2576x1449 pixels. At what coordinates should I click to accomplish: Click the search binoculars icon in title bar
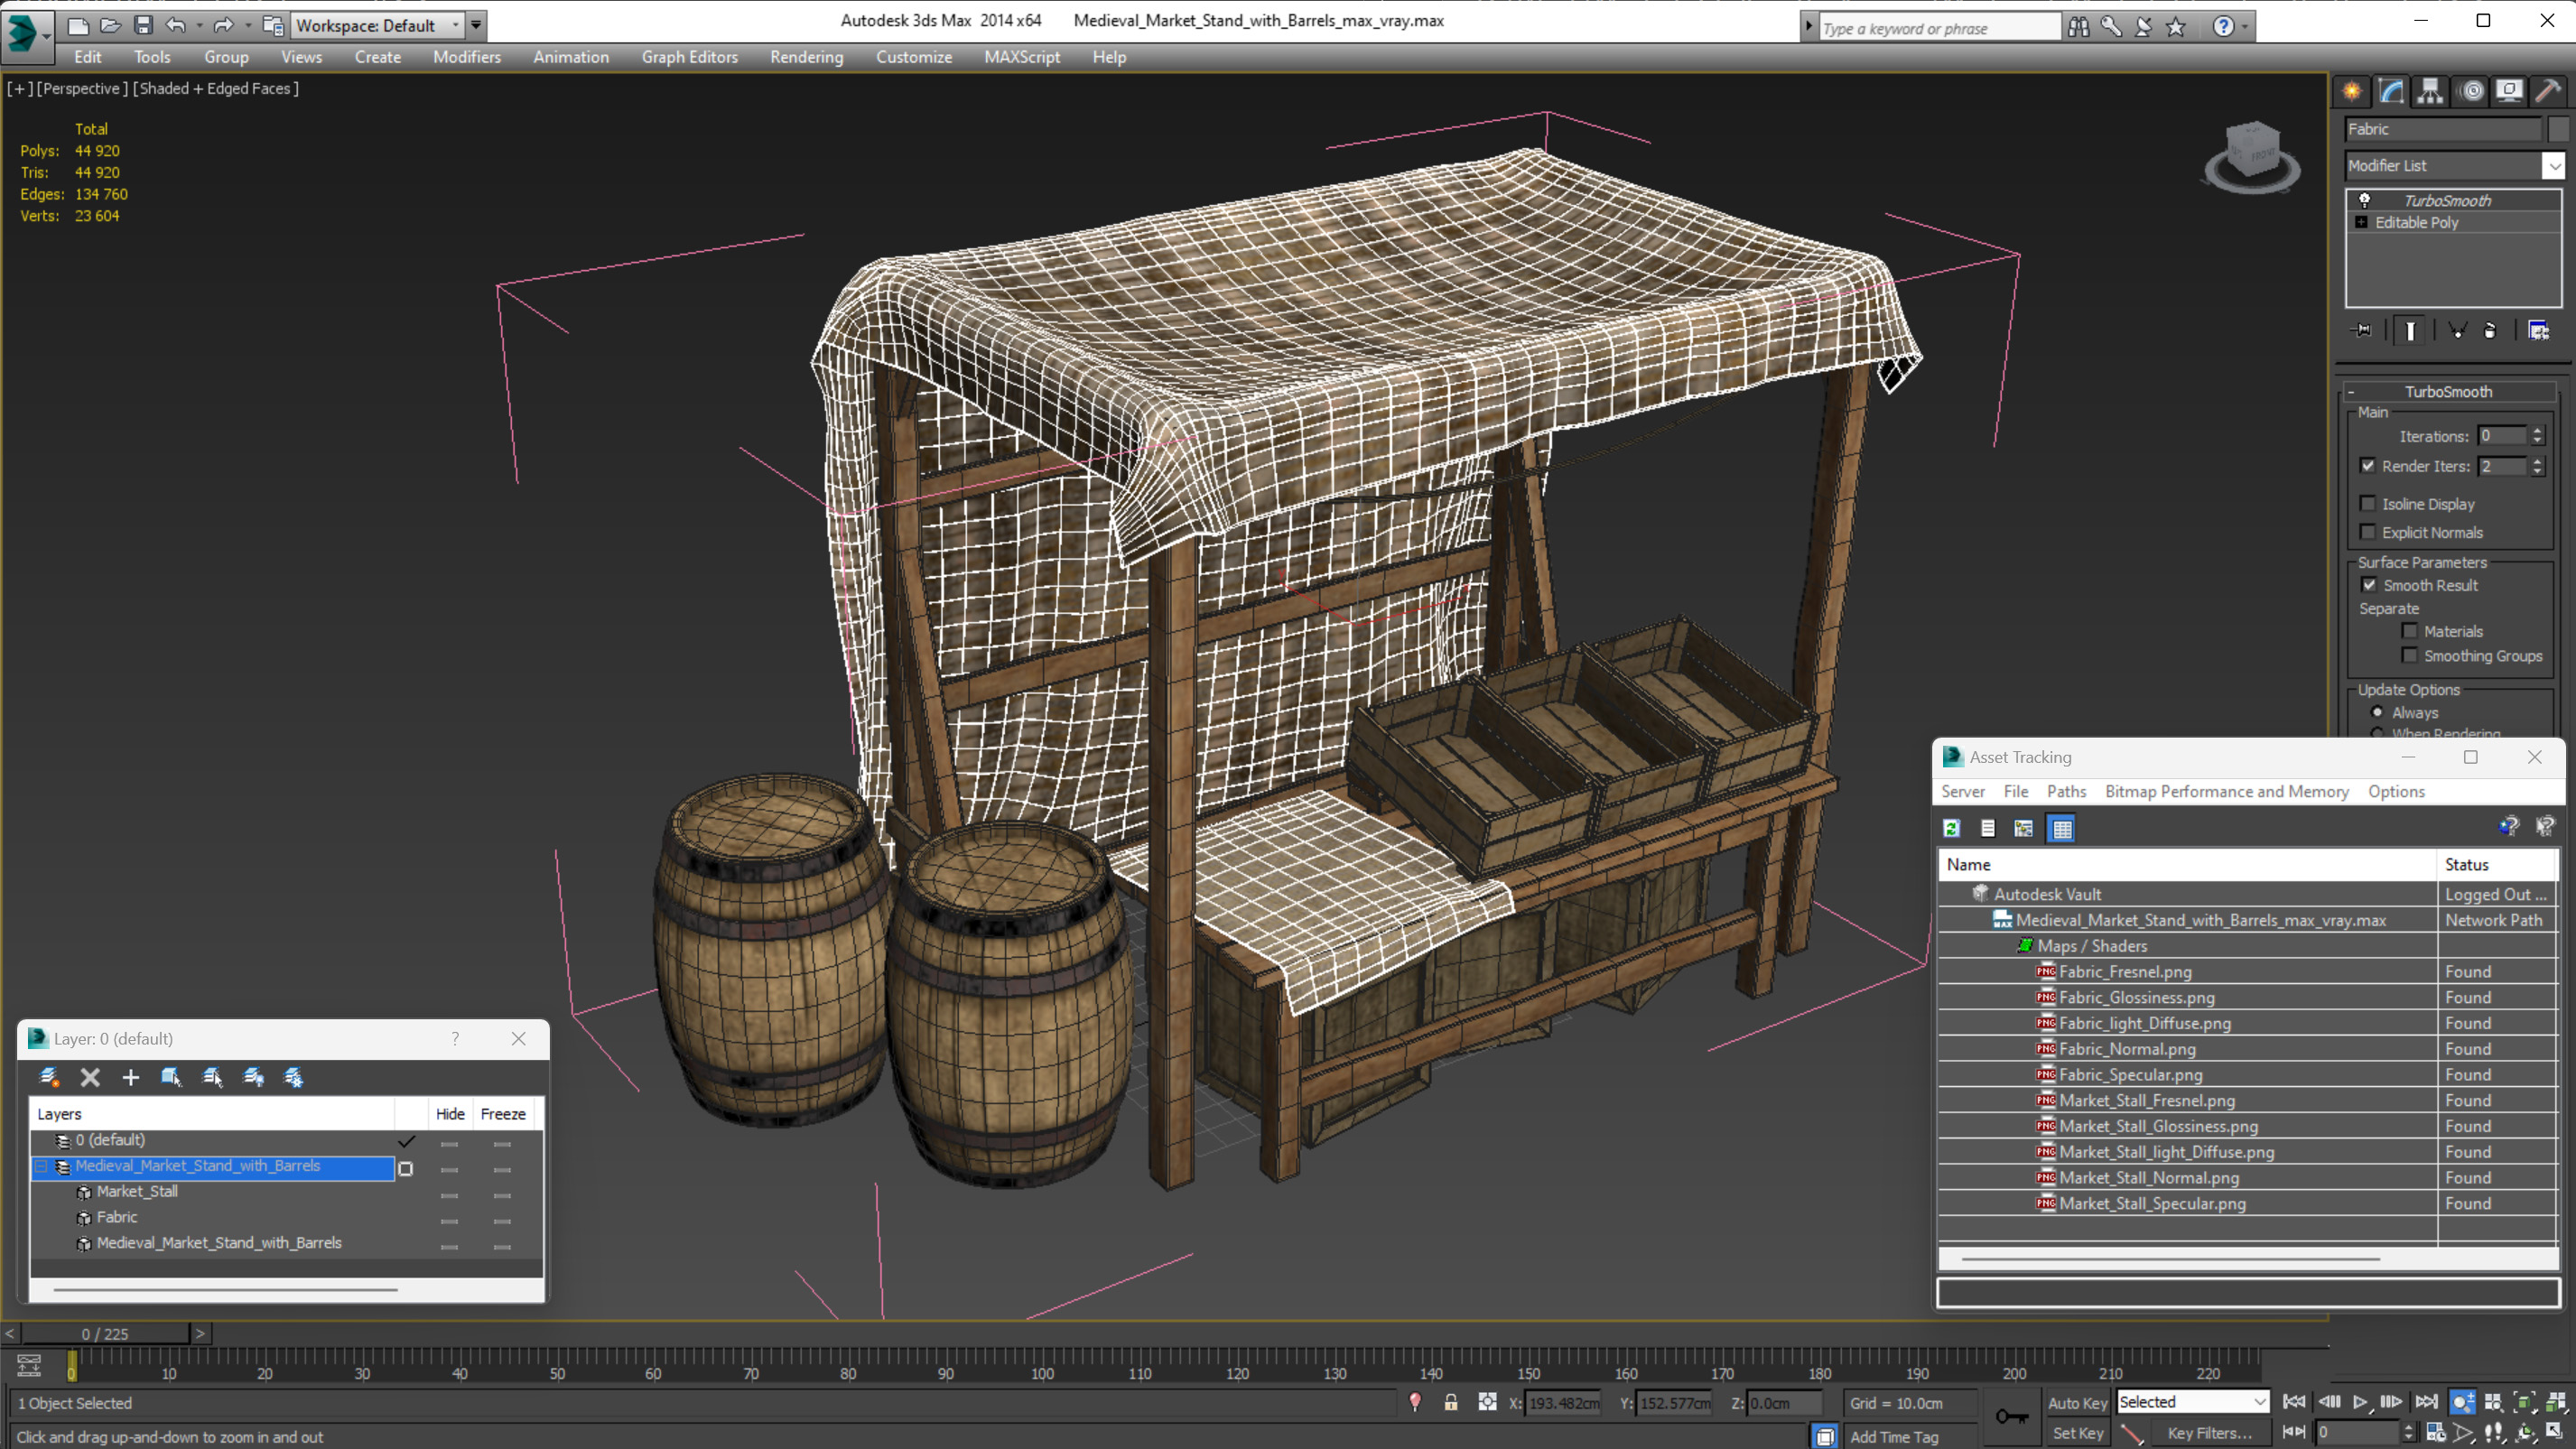pyautogui.click(x=2078, y=27)
